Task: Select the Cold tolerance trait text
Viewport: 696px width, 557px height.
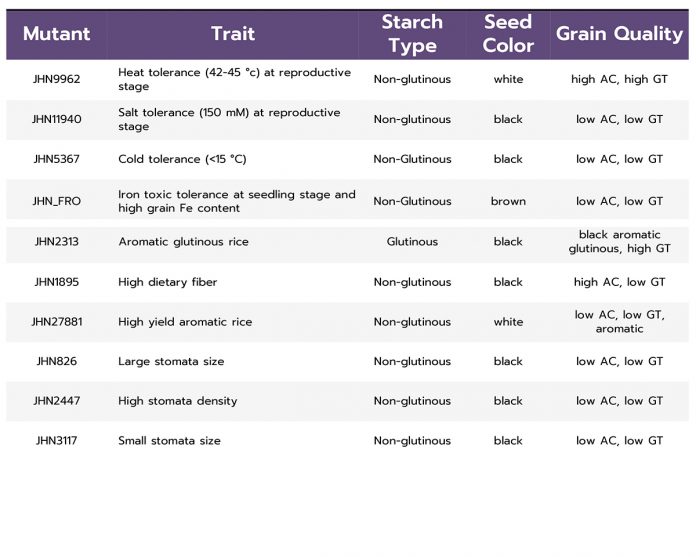Action: (182, 159)
